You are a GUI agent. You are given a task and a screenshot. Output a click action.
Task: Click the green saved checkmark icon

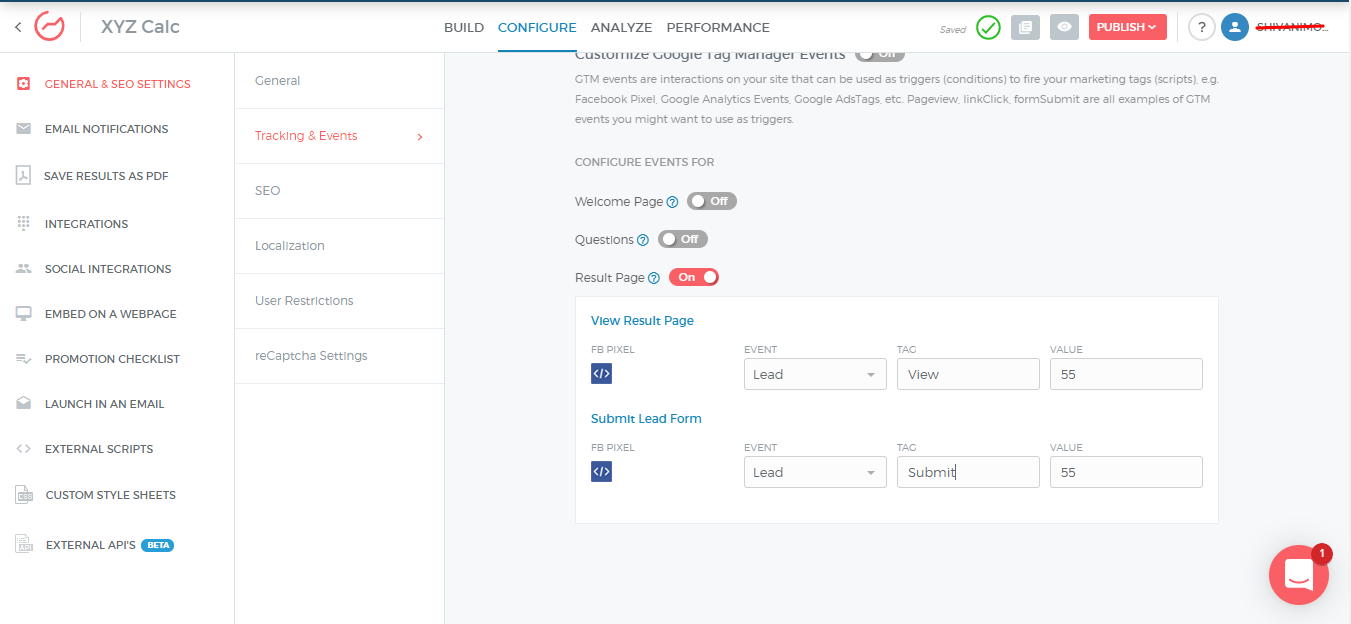tap(988, 28)
